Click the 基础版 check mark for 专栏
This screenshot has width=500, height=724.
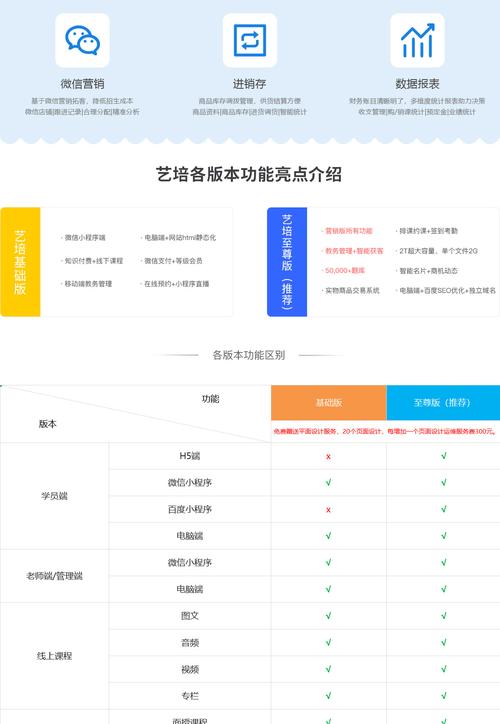point(328,696)
